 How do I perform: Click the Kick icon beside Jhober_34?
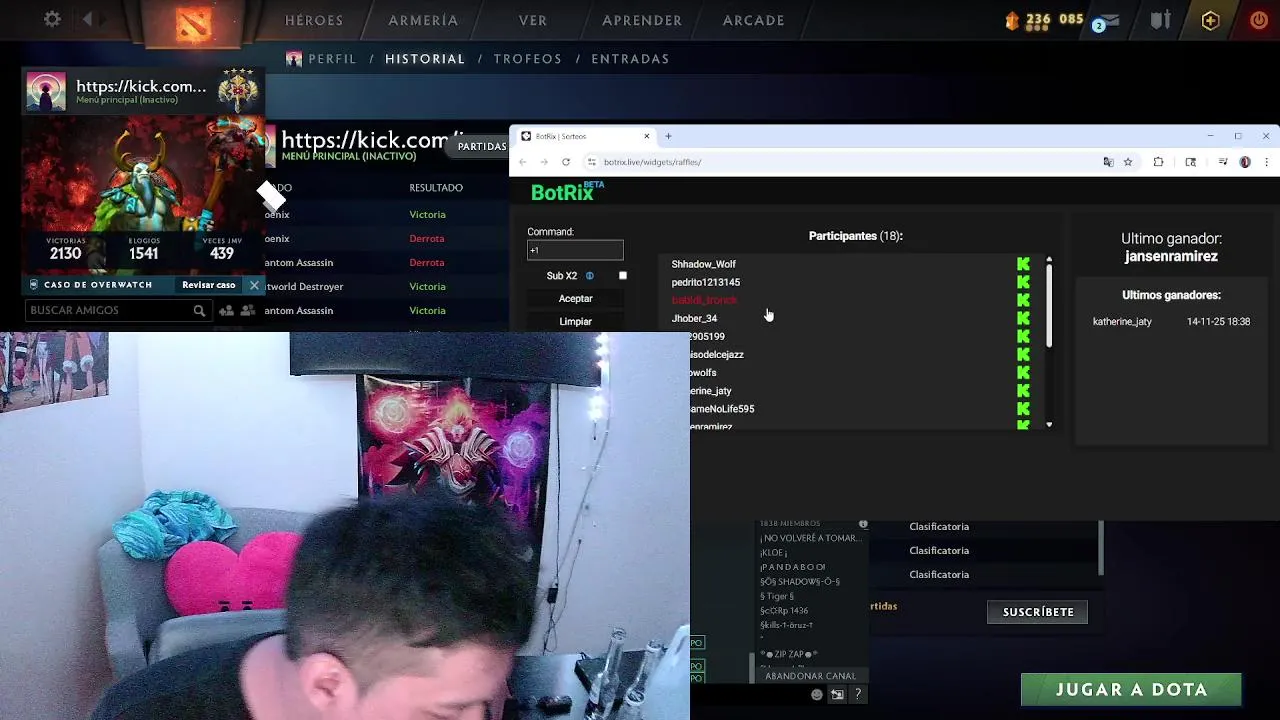[1023, 318]
